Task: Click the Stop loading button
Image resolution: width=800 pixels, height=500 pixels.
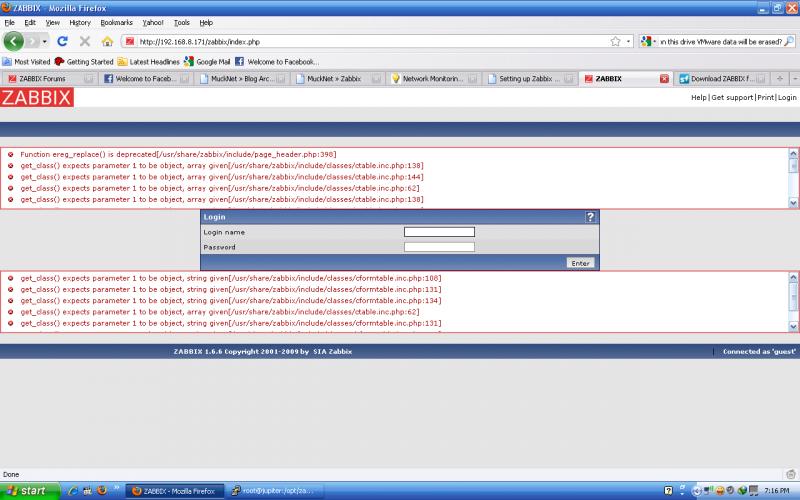Action: tap(85, 41)
